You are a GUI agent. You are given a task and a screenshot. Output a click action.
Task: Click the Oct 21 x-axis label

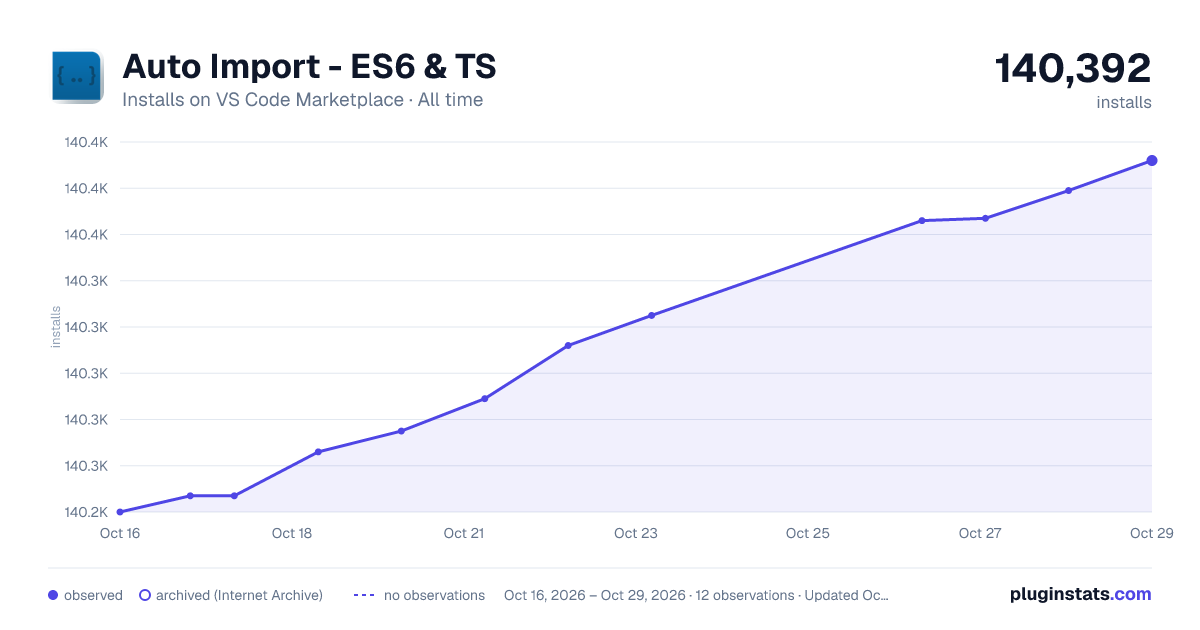pyautogui.click(x=464, y=533)
